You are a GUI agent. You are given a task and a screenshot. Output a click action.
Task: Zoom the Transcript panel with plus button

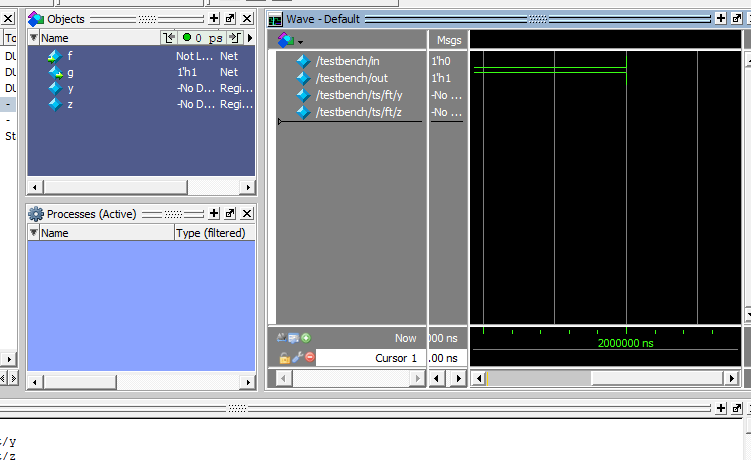720,408
